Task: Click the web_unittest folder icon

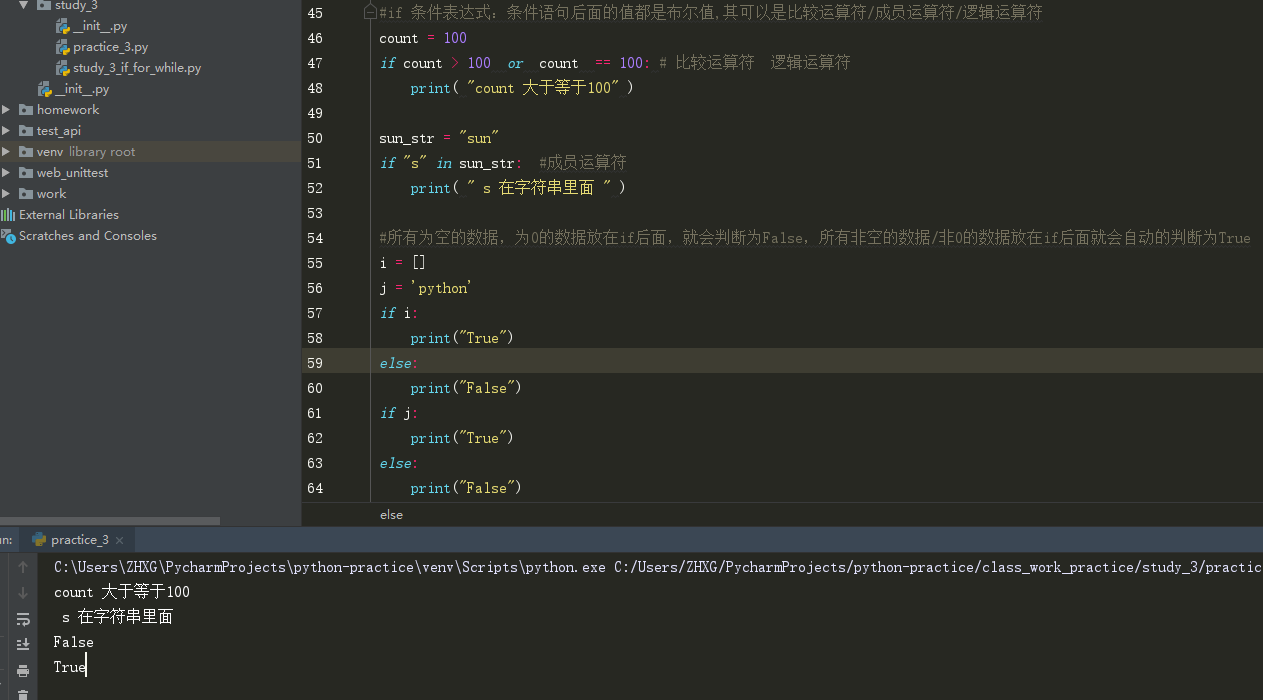Action: [x=26, y=173]
